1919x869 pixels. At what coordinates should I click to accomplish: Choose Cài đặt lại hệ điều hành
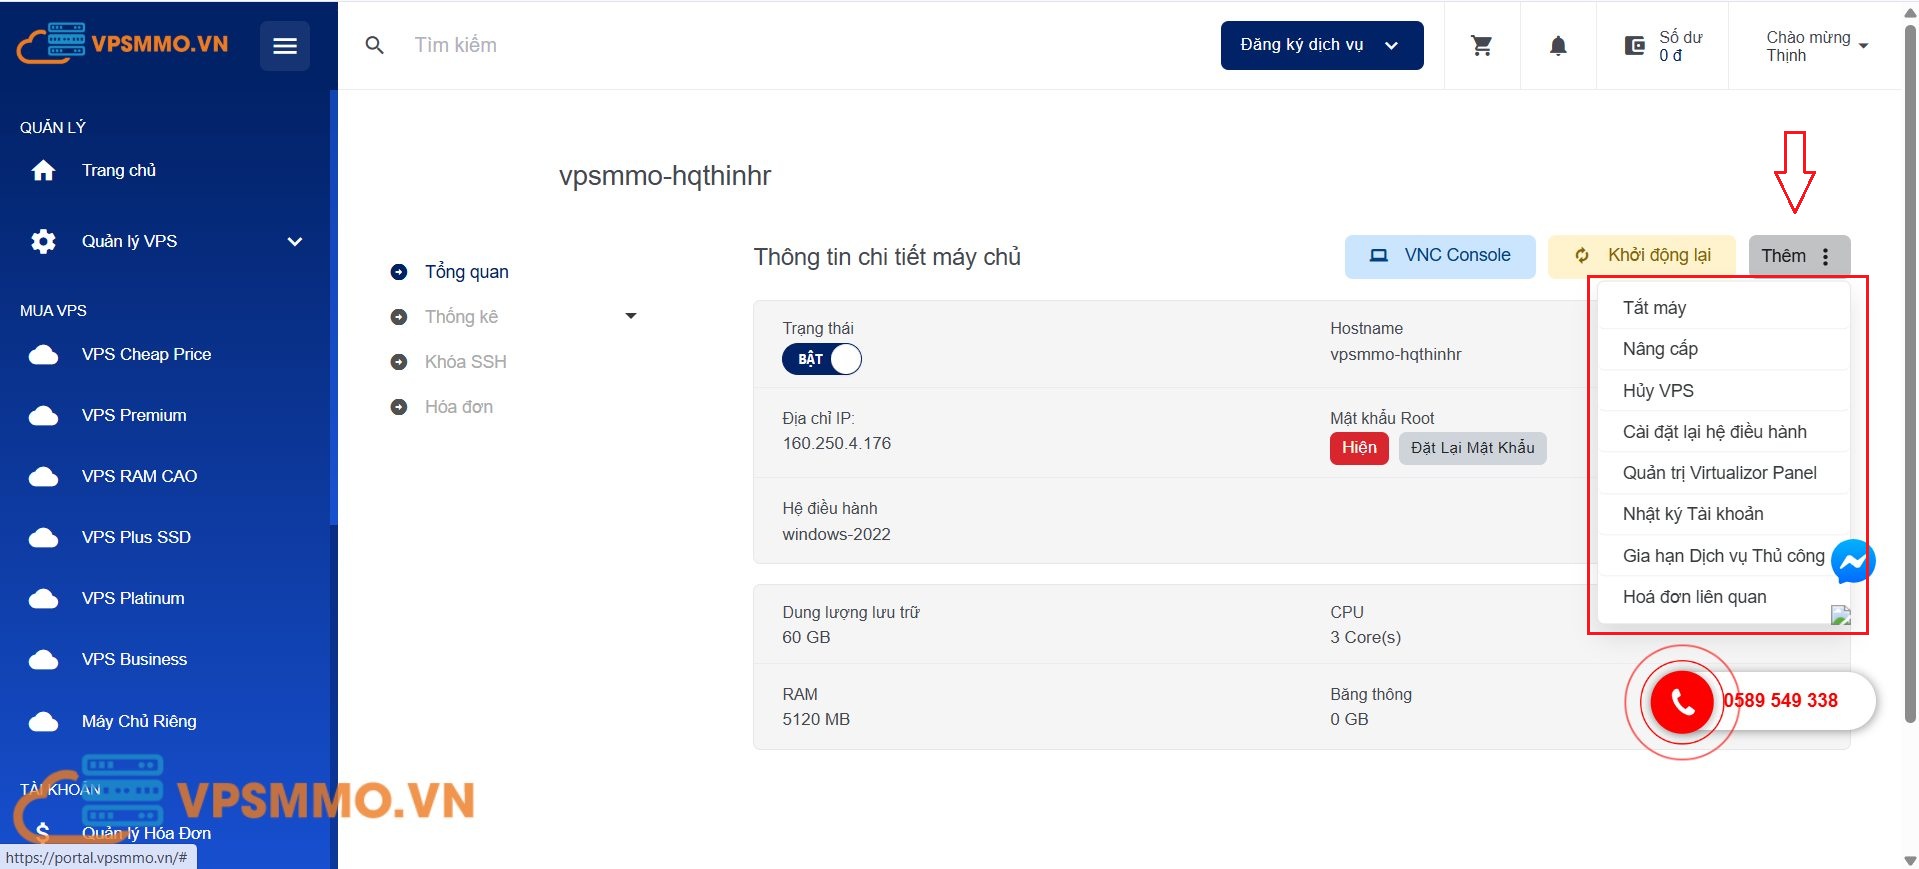click(x=1714, y=432)
